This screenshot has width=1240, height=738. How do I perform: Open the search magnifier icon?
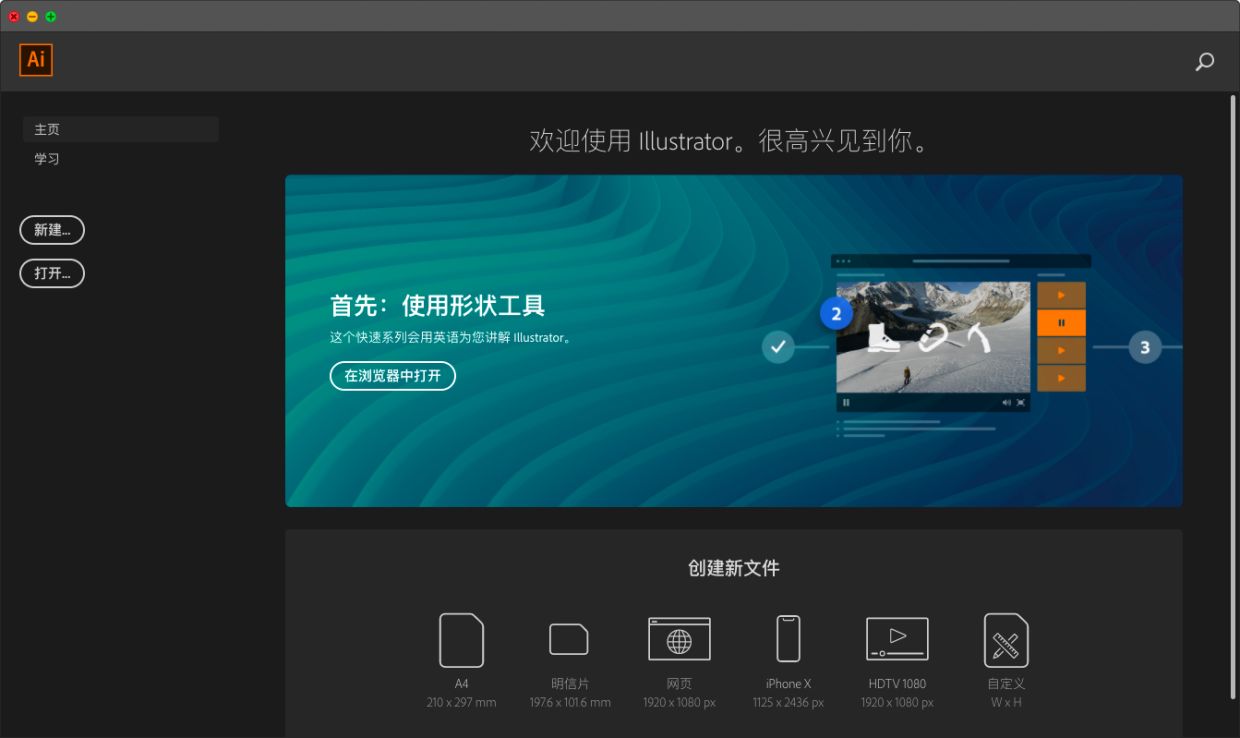[1205, 62]
